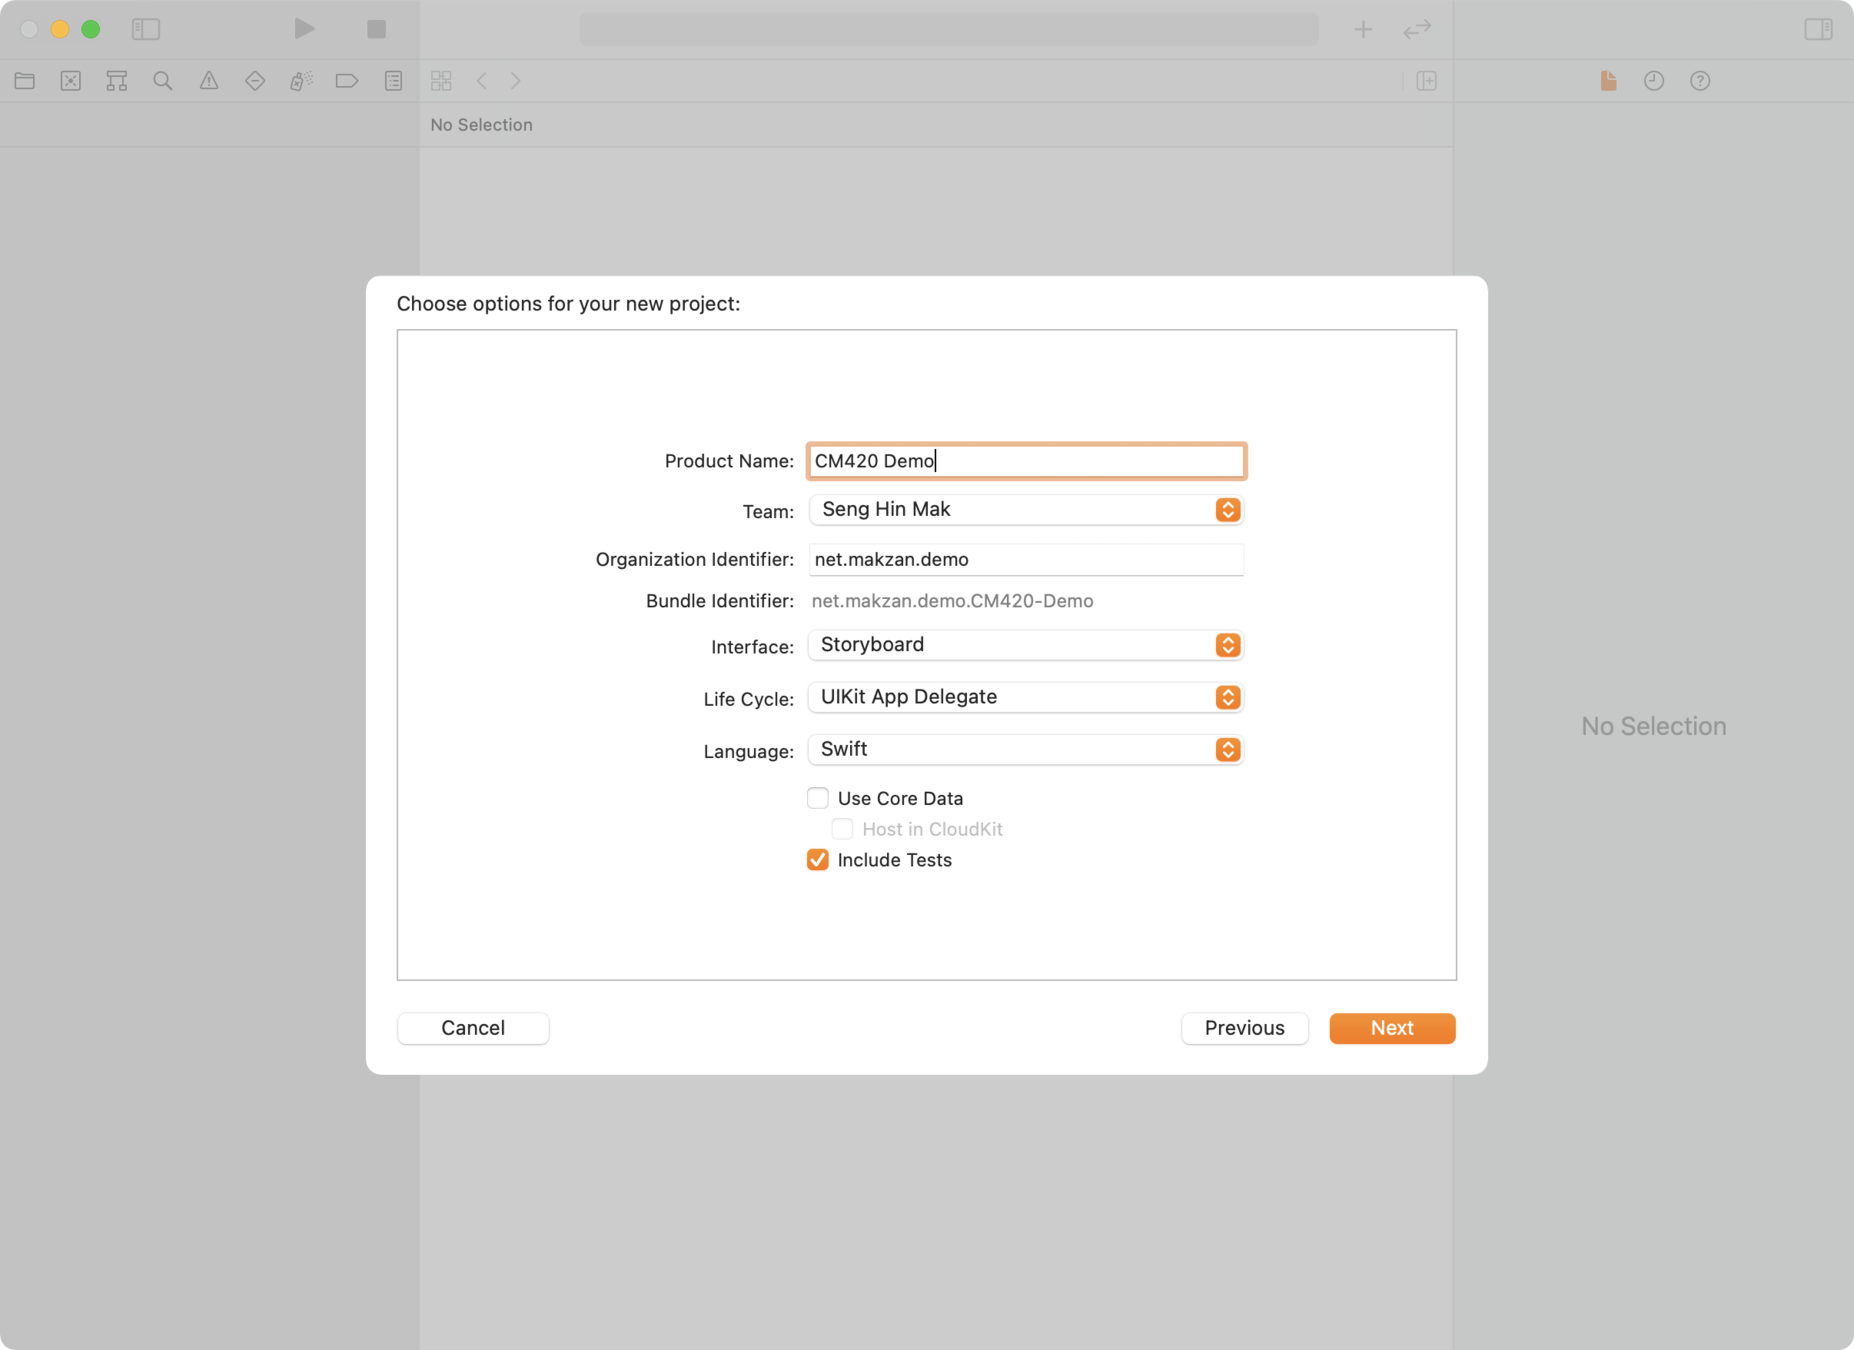1854x1350 pixels.
Task: Open the History inspector clock icon
Action: pyautogui.click(x=1654, y=81)
